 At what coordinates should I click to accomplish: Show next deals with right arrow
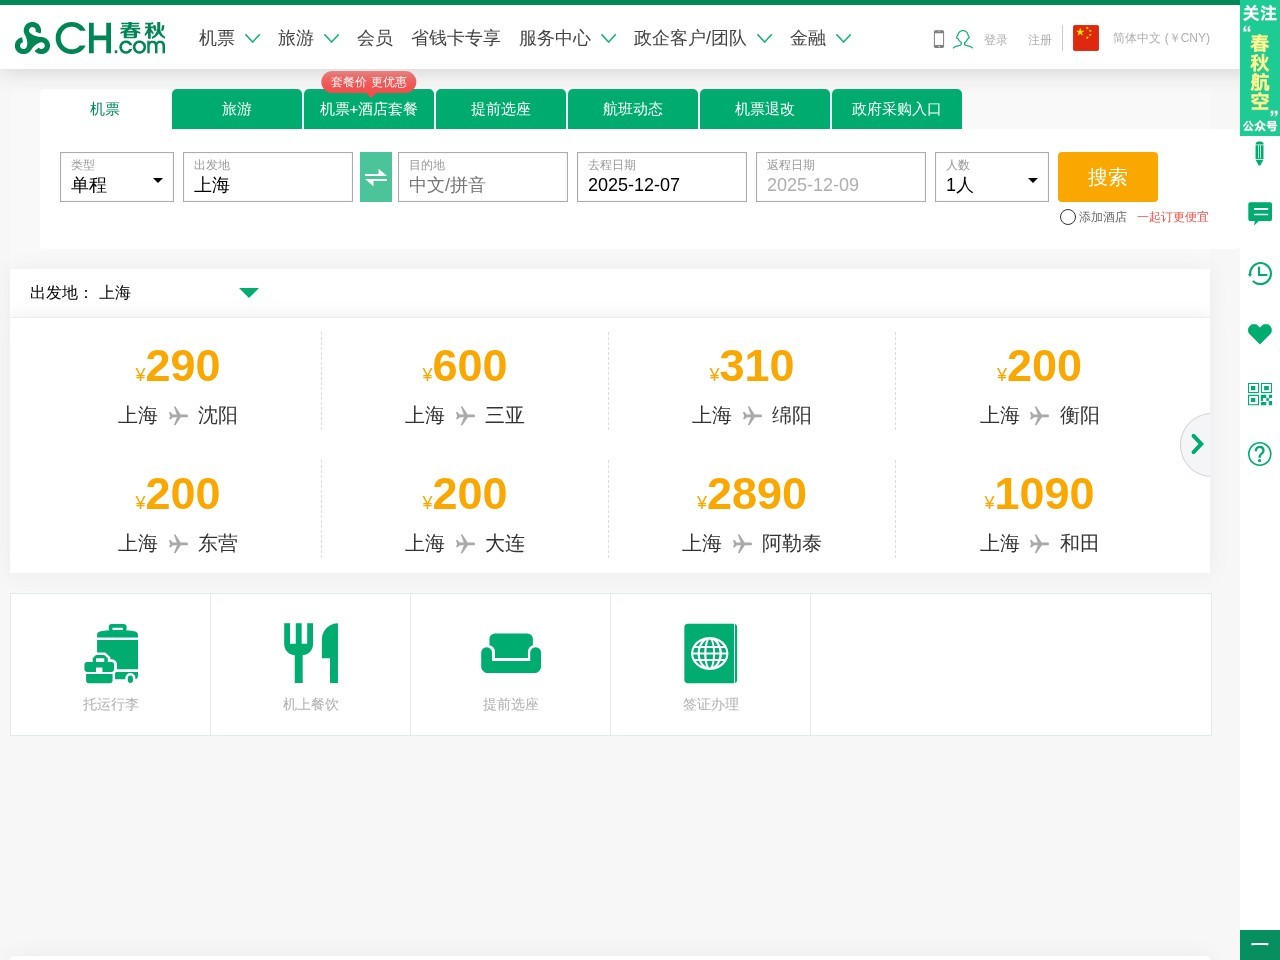[1196, 444]
